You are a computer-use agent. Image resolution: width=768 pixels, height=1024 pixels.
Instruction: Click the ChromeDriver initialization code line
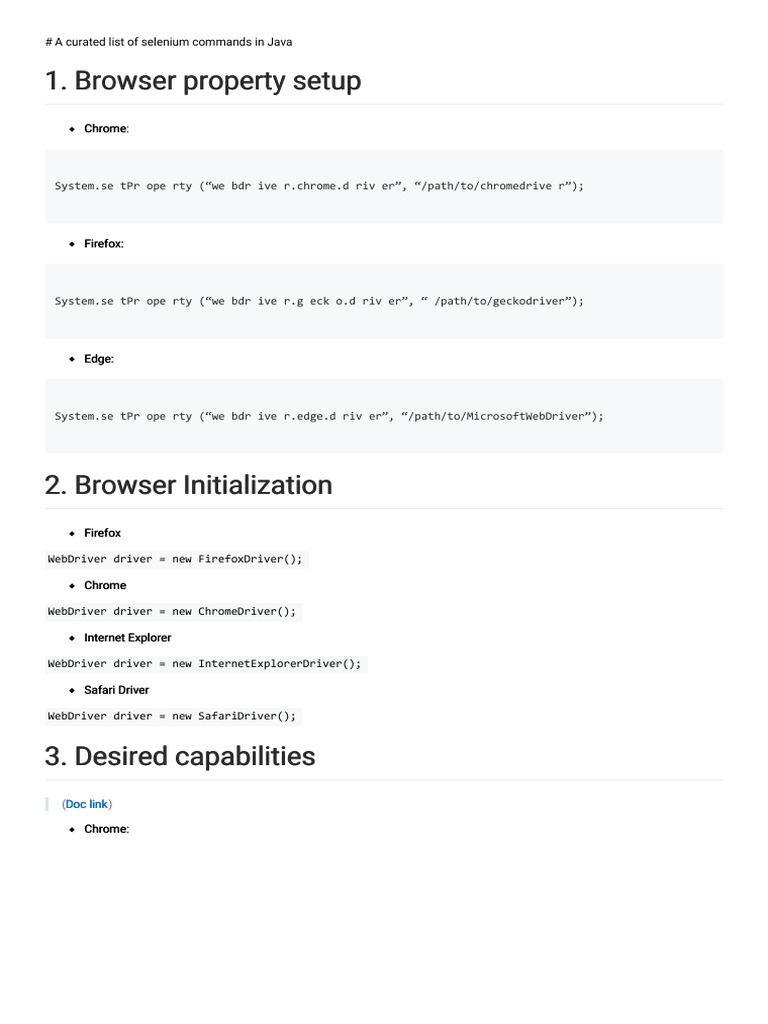[x=172, y=611]
